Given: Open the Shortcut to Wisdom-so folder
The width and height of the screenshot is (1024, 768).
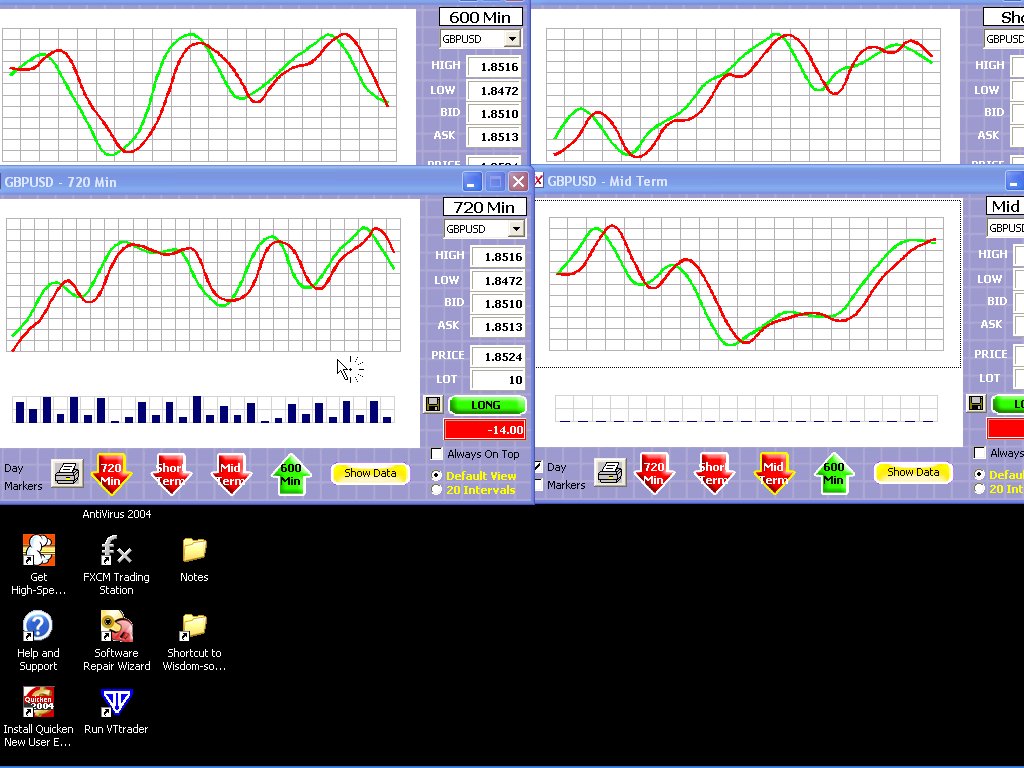Looking at the screenshot, I should coord(194,641).
